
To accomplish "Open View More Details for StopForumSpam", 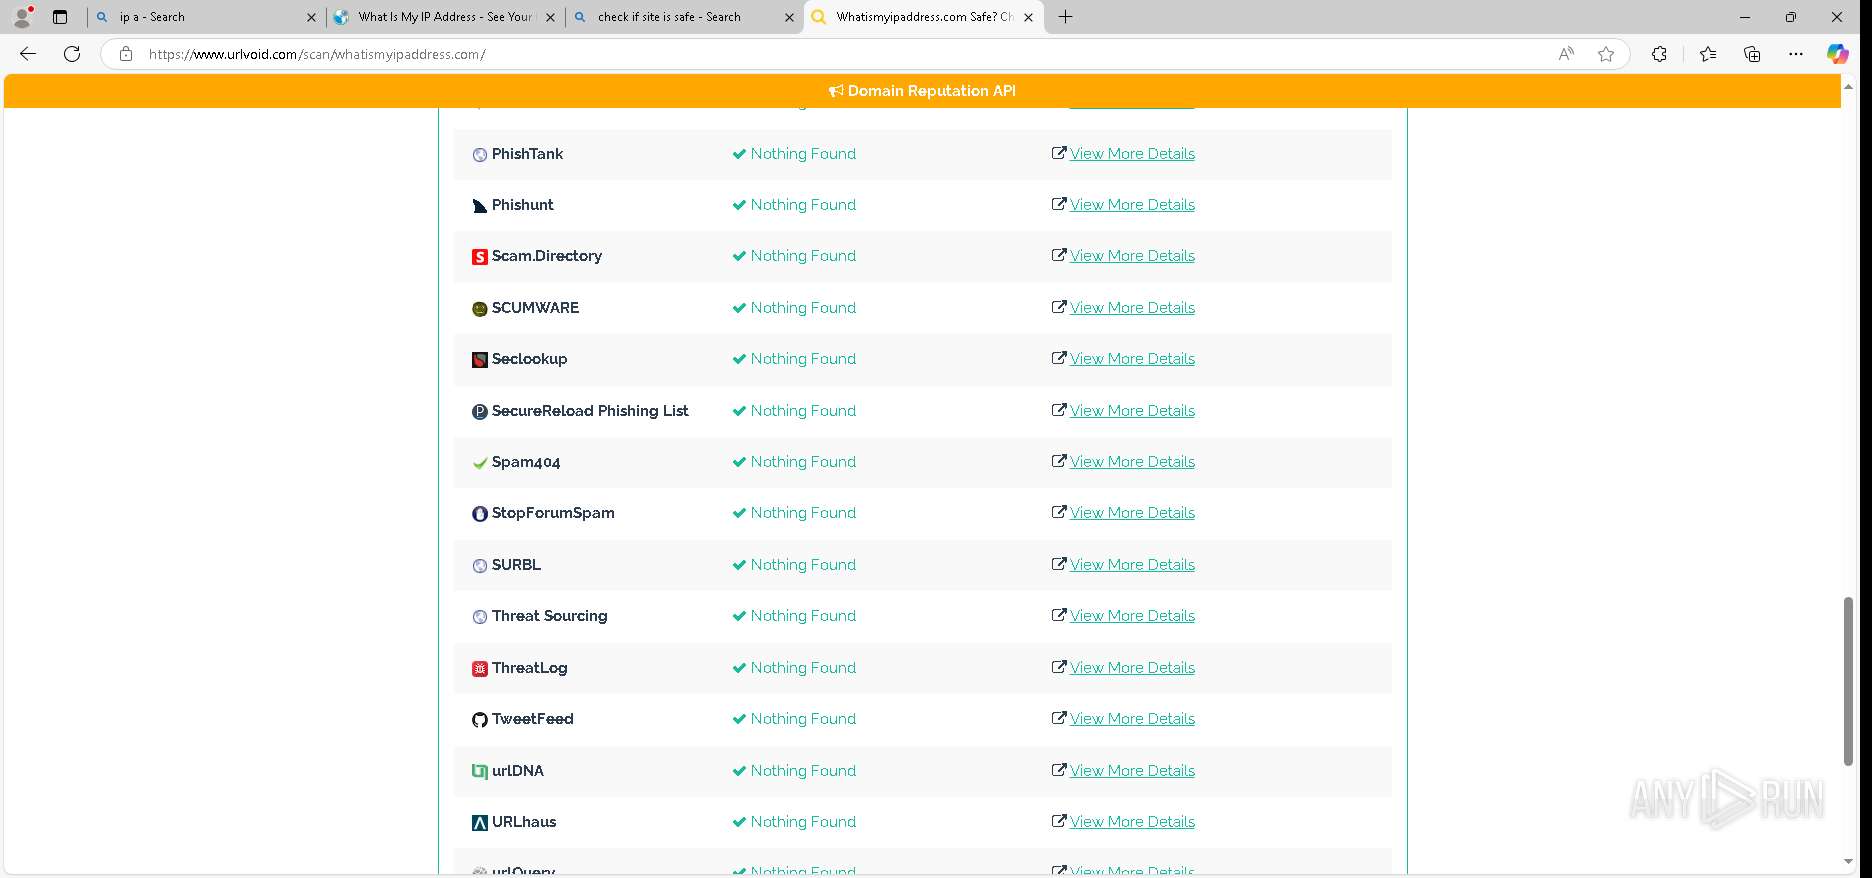I will coord(1132,513).
